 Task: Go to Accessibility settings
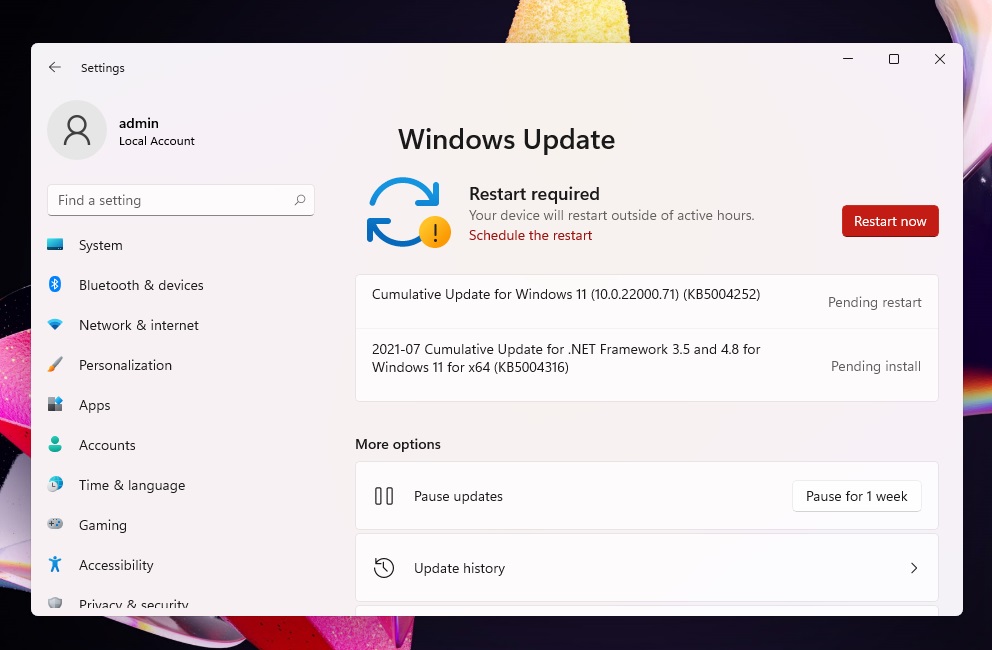click(116, 565)
